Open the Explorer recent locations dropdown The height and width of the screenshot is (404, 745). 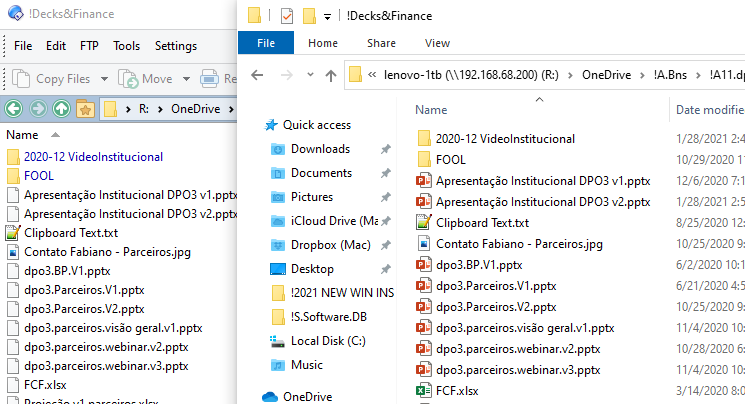click(309, 76)
